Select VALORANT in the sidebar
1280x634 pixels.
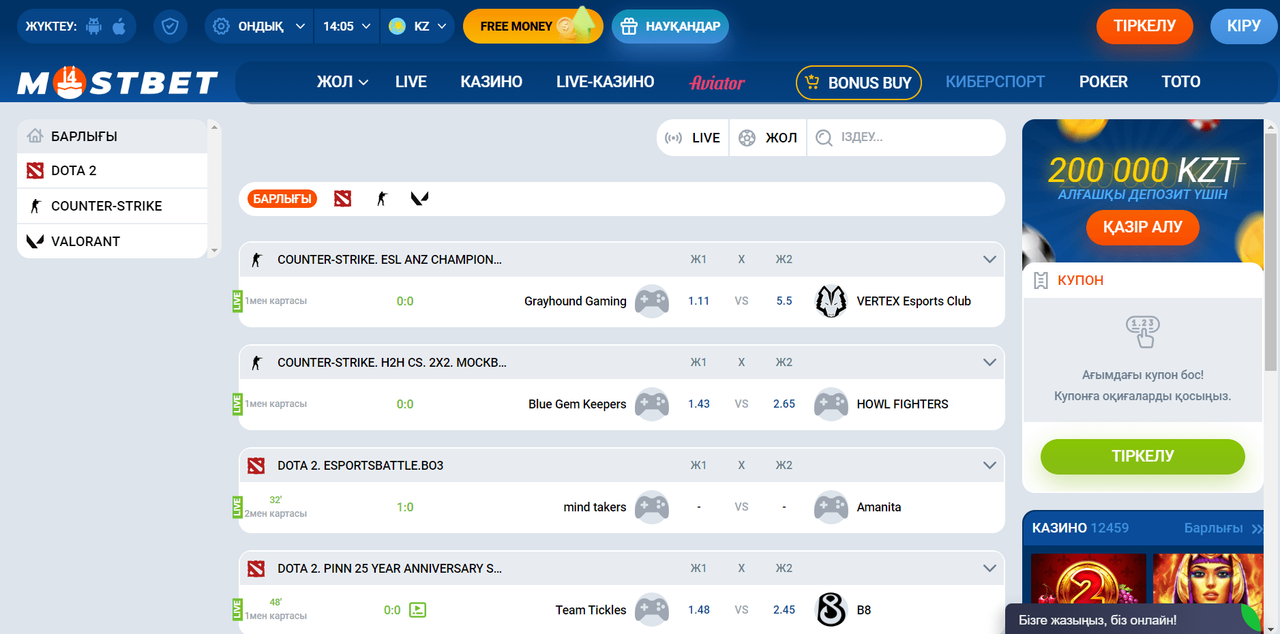point(112,241)
